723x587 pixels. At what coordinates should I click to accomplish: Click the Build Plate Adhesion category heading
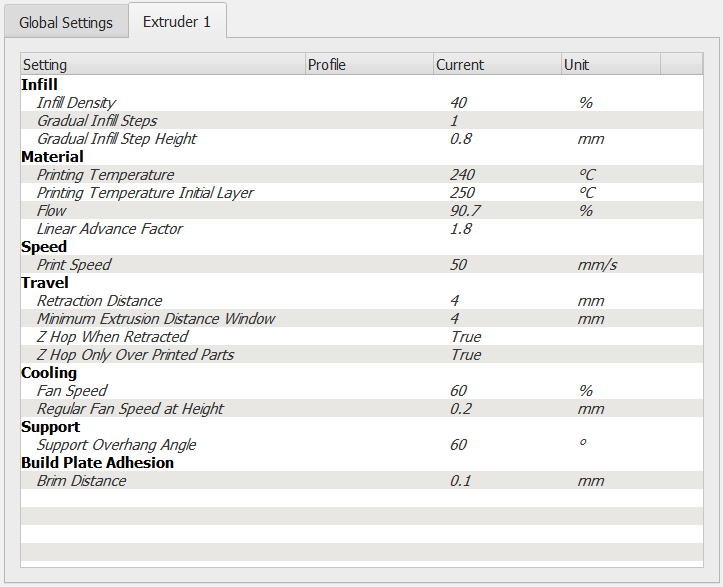tap(97, 462)
